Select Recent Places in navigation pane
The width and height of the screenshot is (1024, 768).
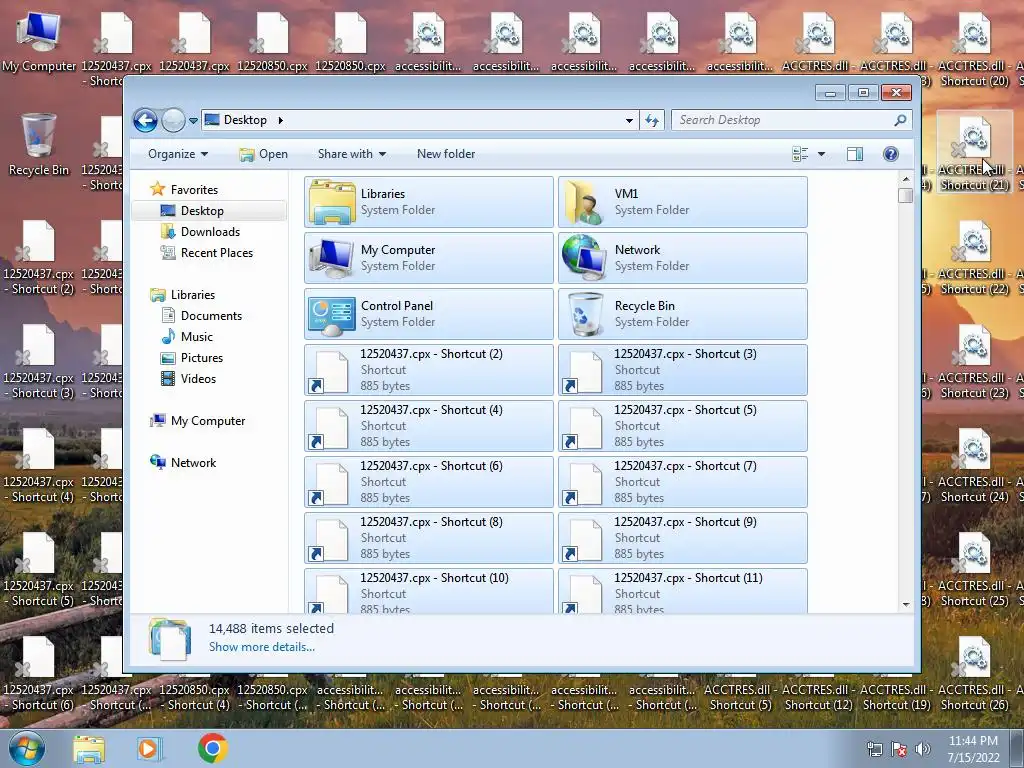coord(216,253)
